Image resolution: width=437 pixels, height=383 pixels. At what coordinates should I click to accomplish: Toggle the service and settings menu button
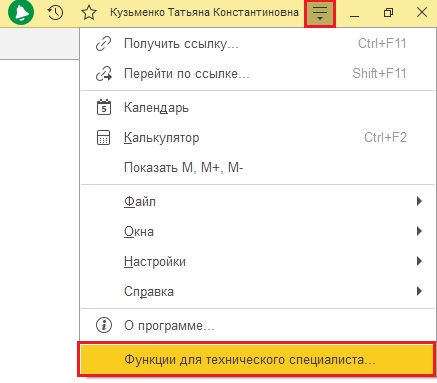coord(320,13)
